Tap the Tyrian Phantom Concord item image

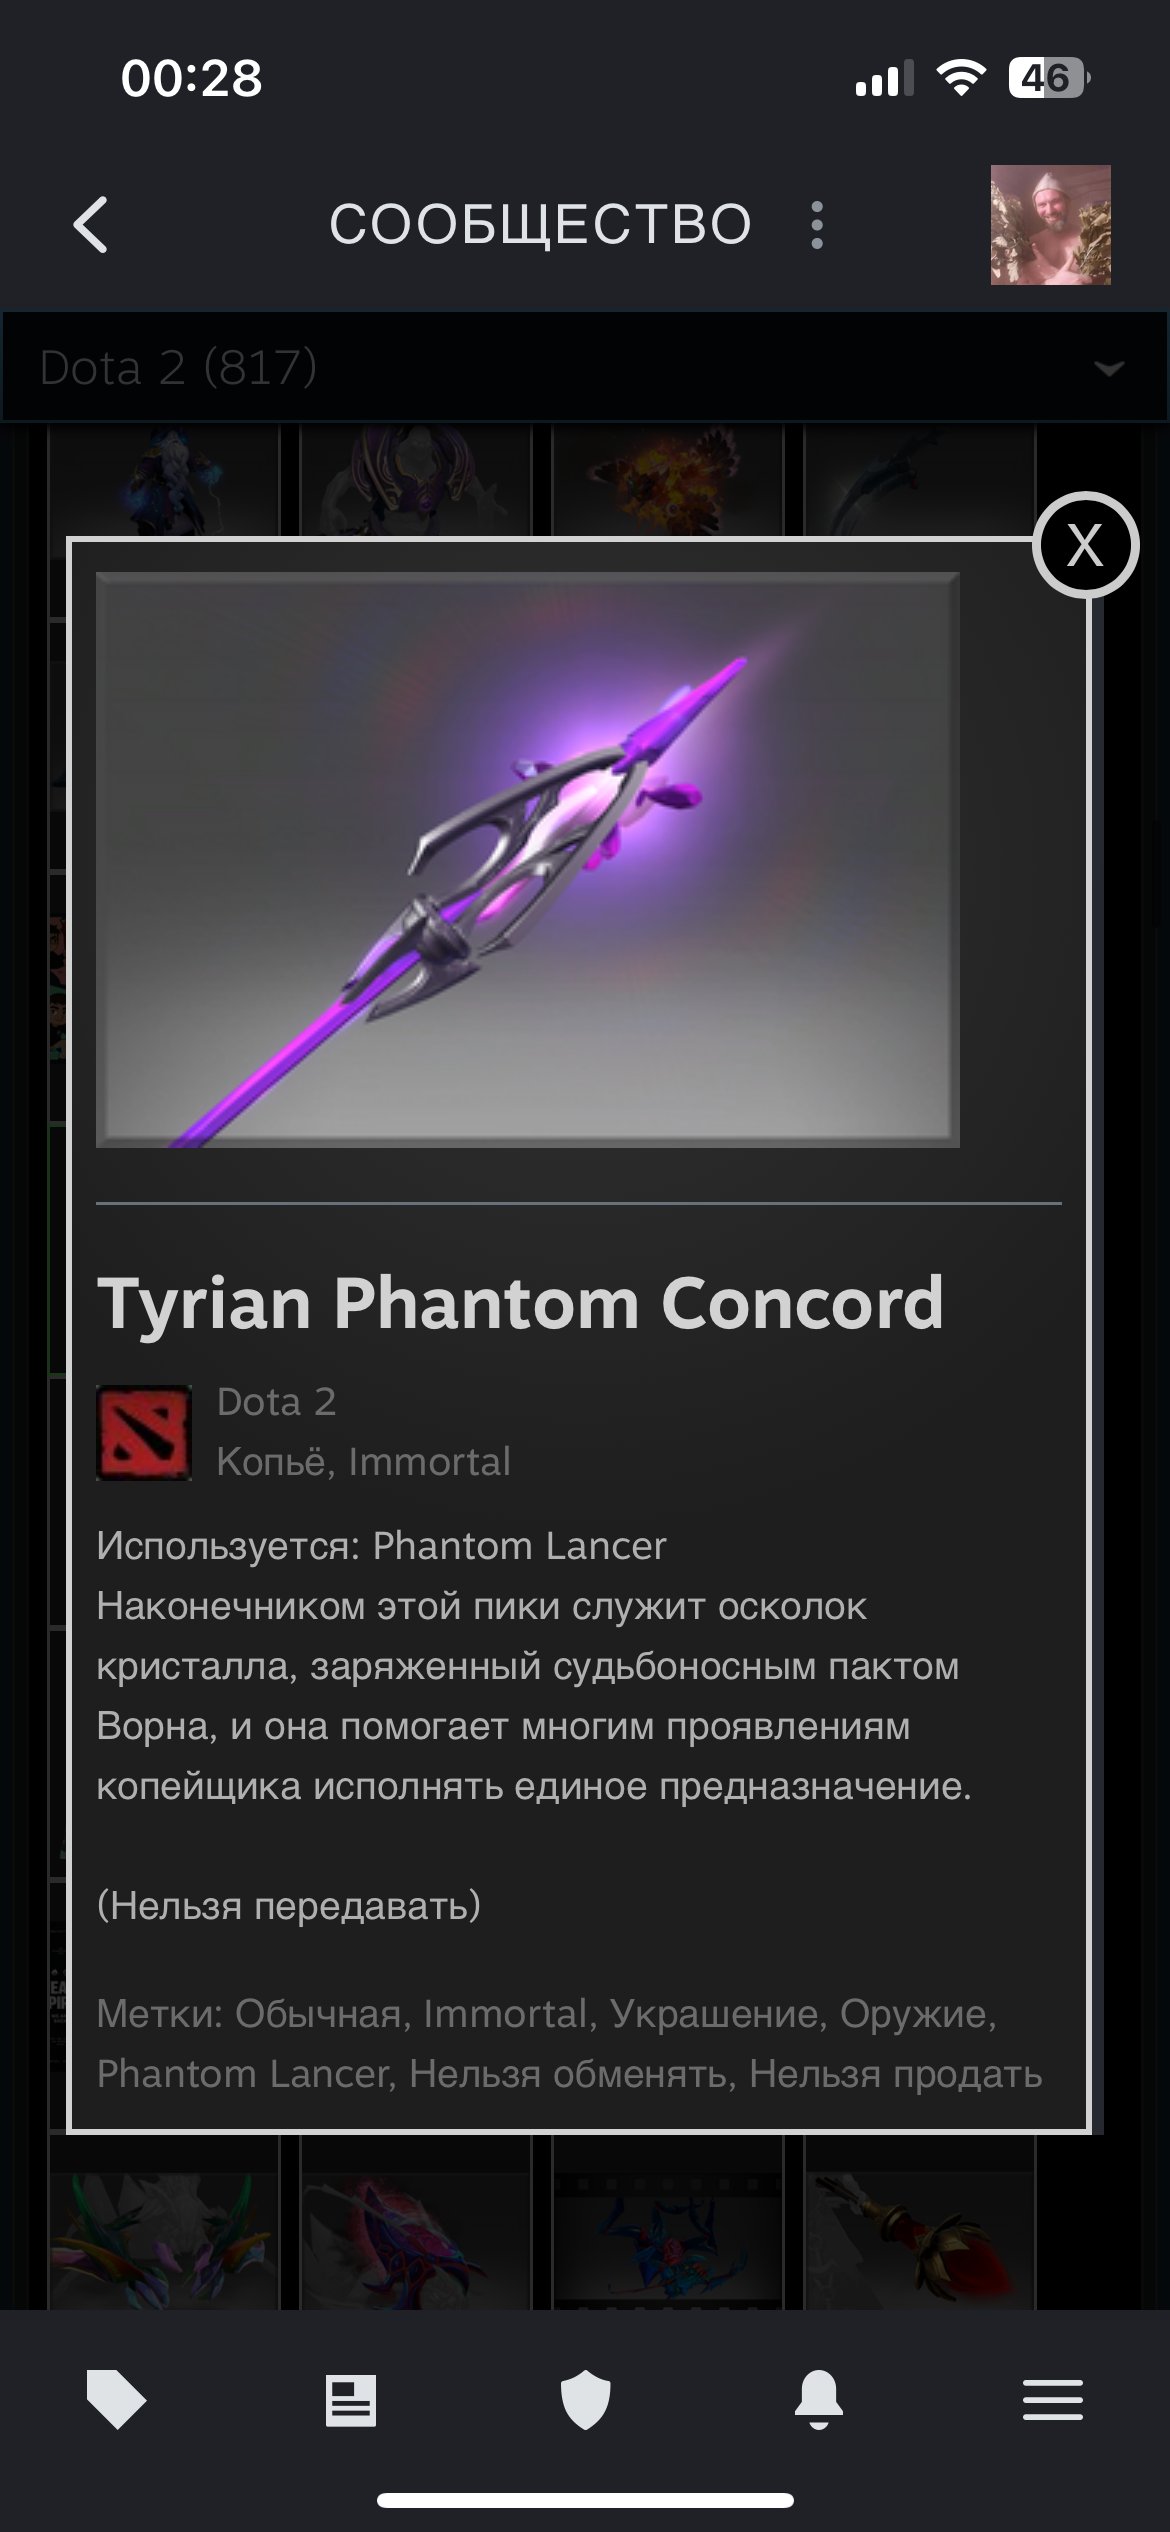pos(527,859)
